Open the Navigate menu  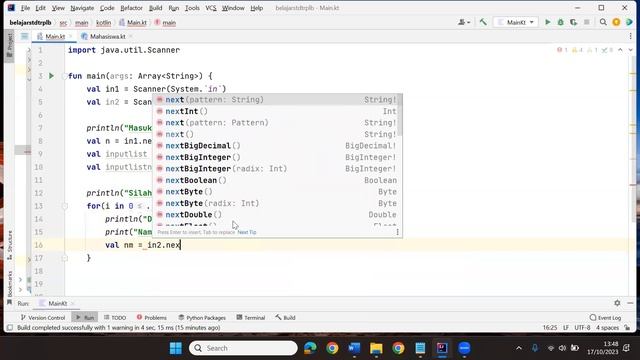click(x=82, y=8)
